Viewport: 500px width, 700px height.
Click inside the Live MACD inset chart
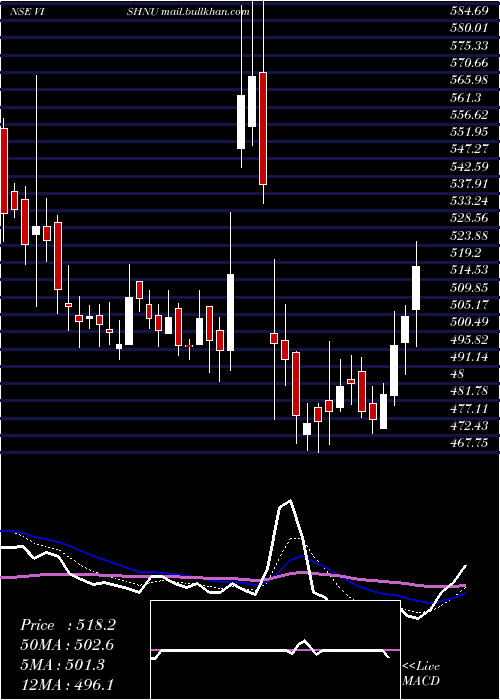point(275,650)
